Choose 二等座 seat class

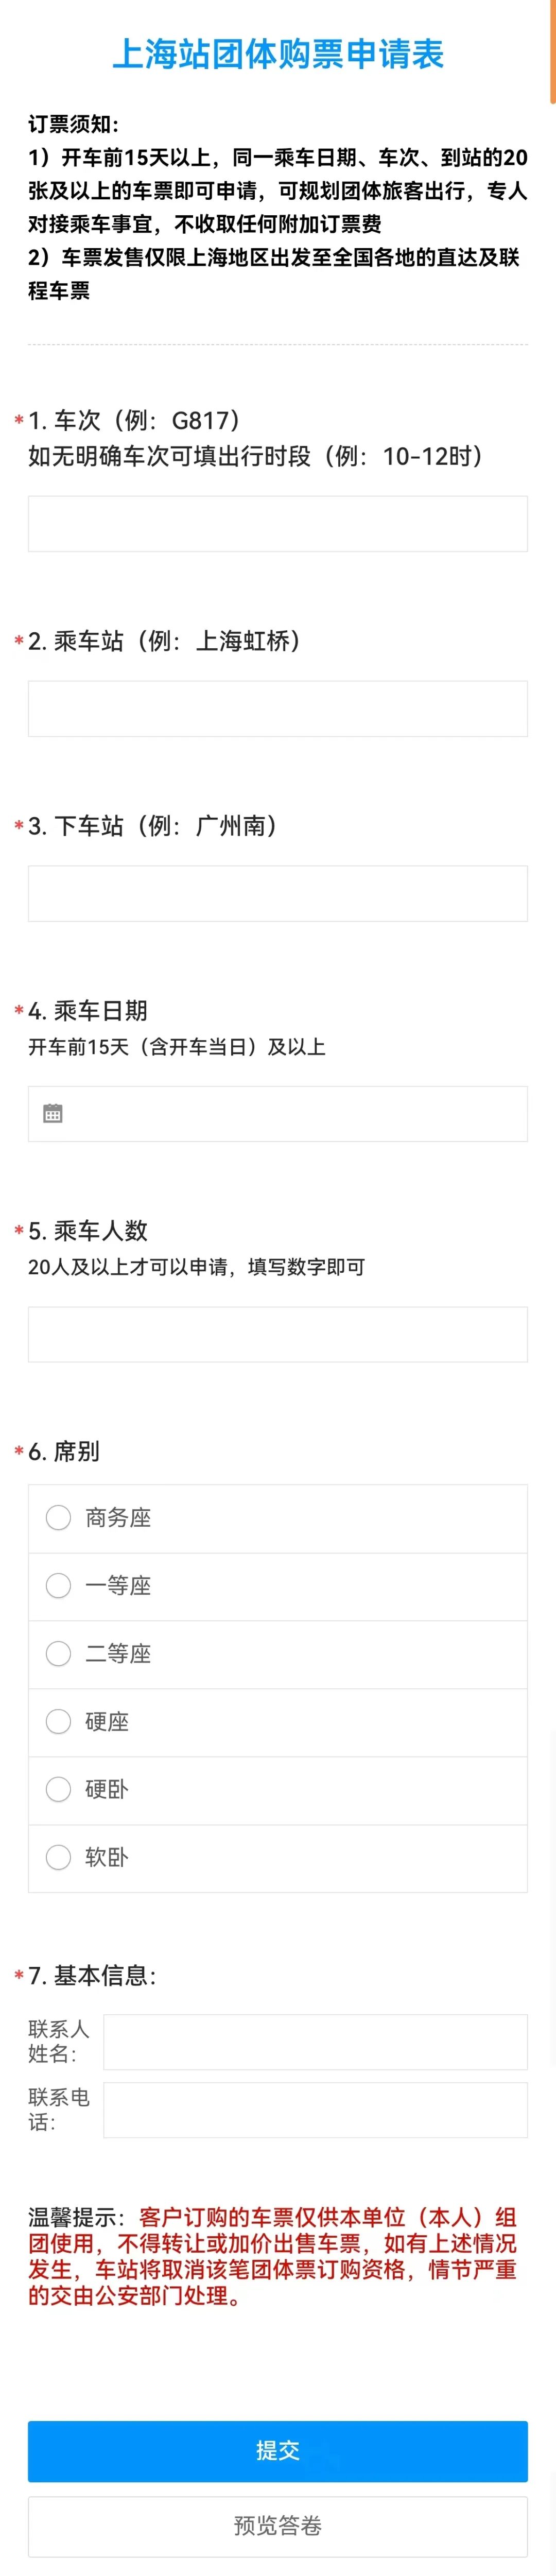pyautogui.click(x=59, y=1653)
